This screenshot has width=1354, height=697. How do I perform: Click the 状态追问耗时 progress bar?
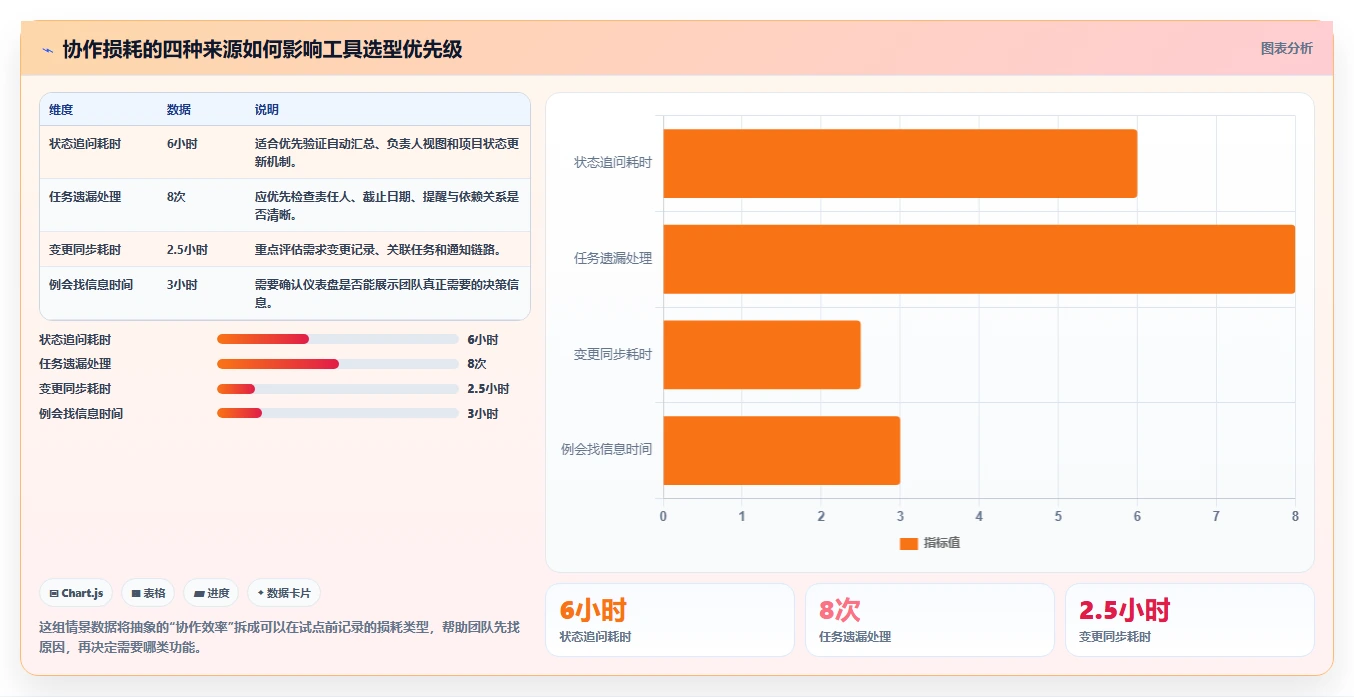click(337, 339)
